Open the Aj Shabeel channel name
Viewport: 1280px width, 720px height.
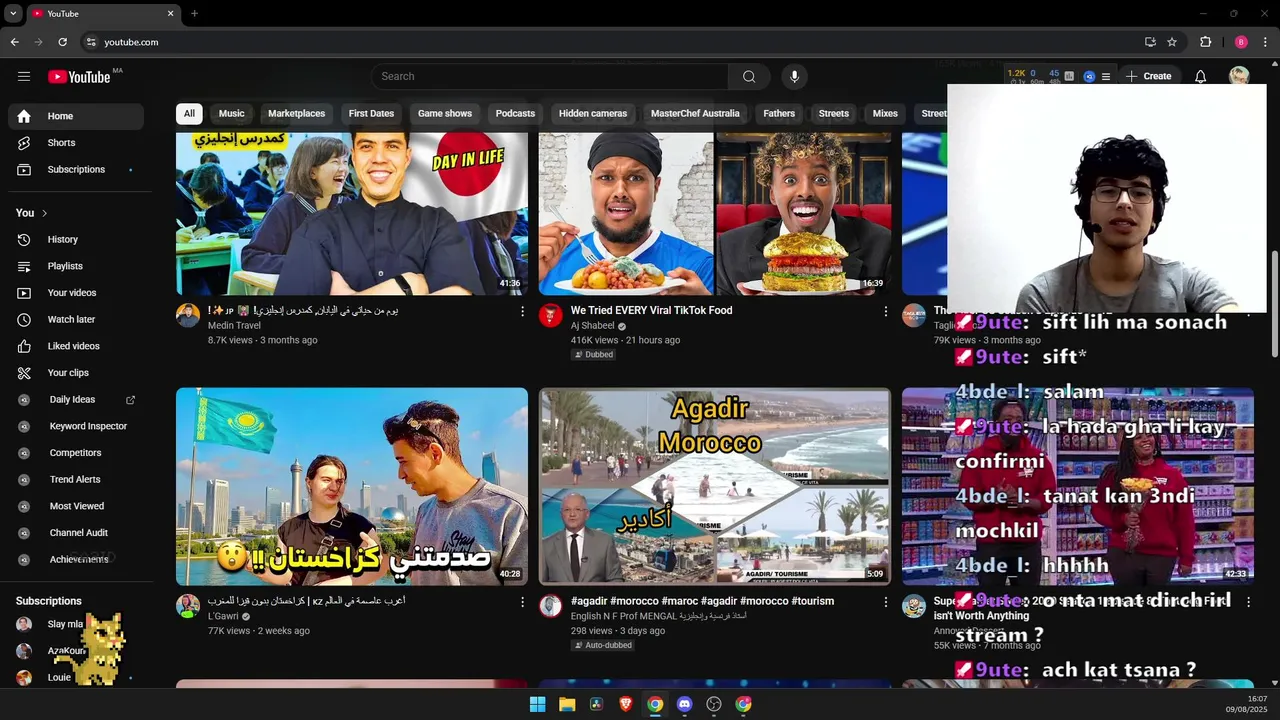(593, 326)
